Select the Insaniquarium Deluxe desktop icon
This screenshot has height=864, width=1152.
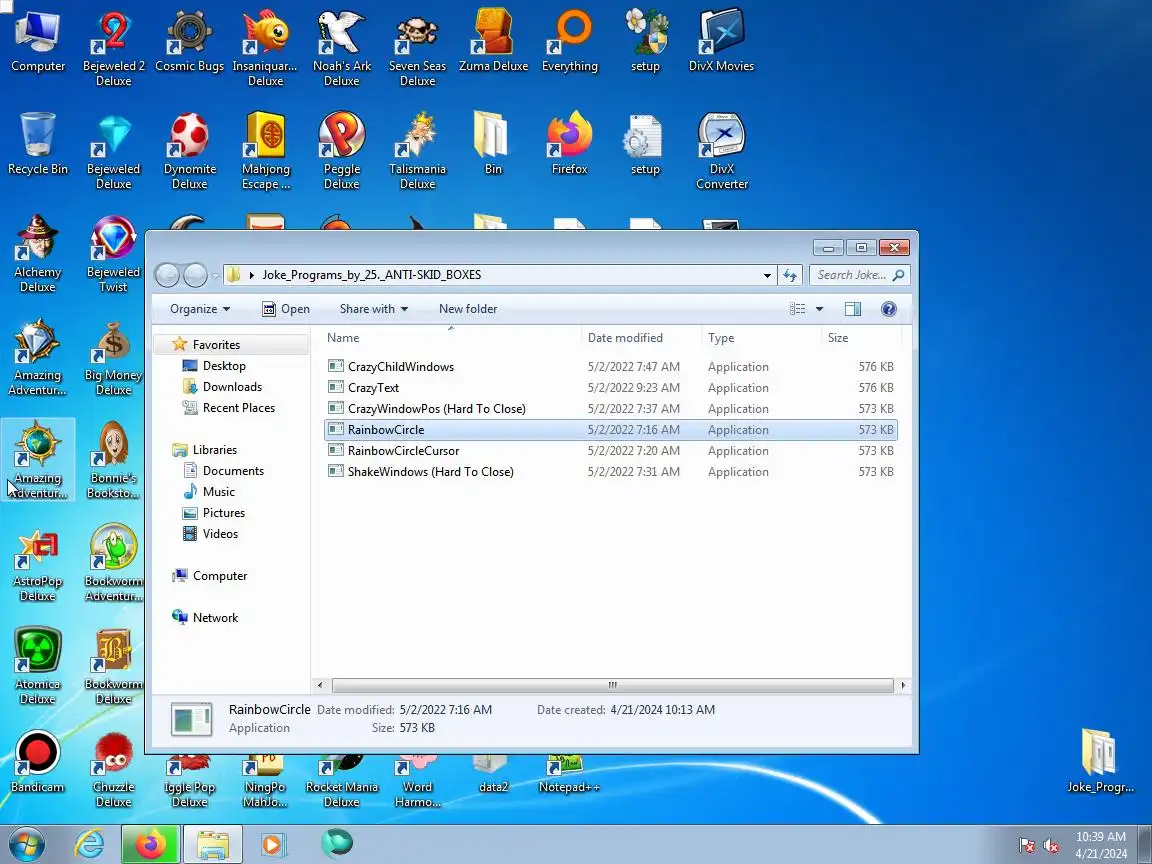265,47
